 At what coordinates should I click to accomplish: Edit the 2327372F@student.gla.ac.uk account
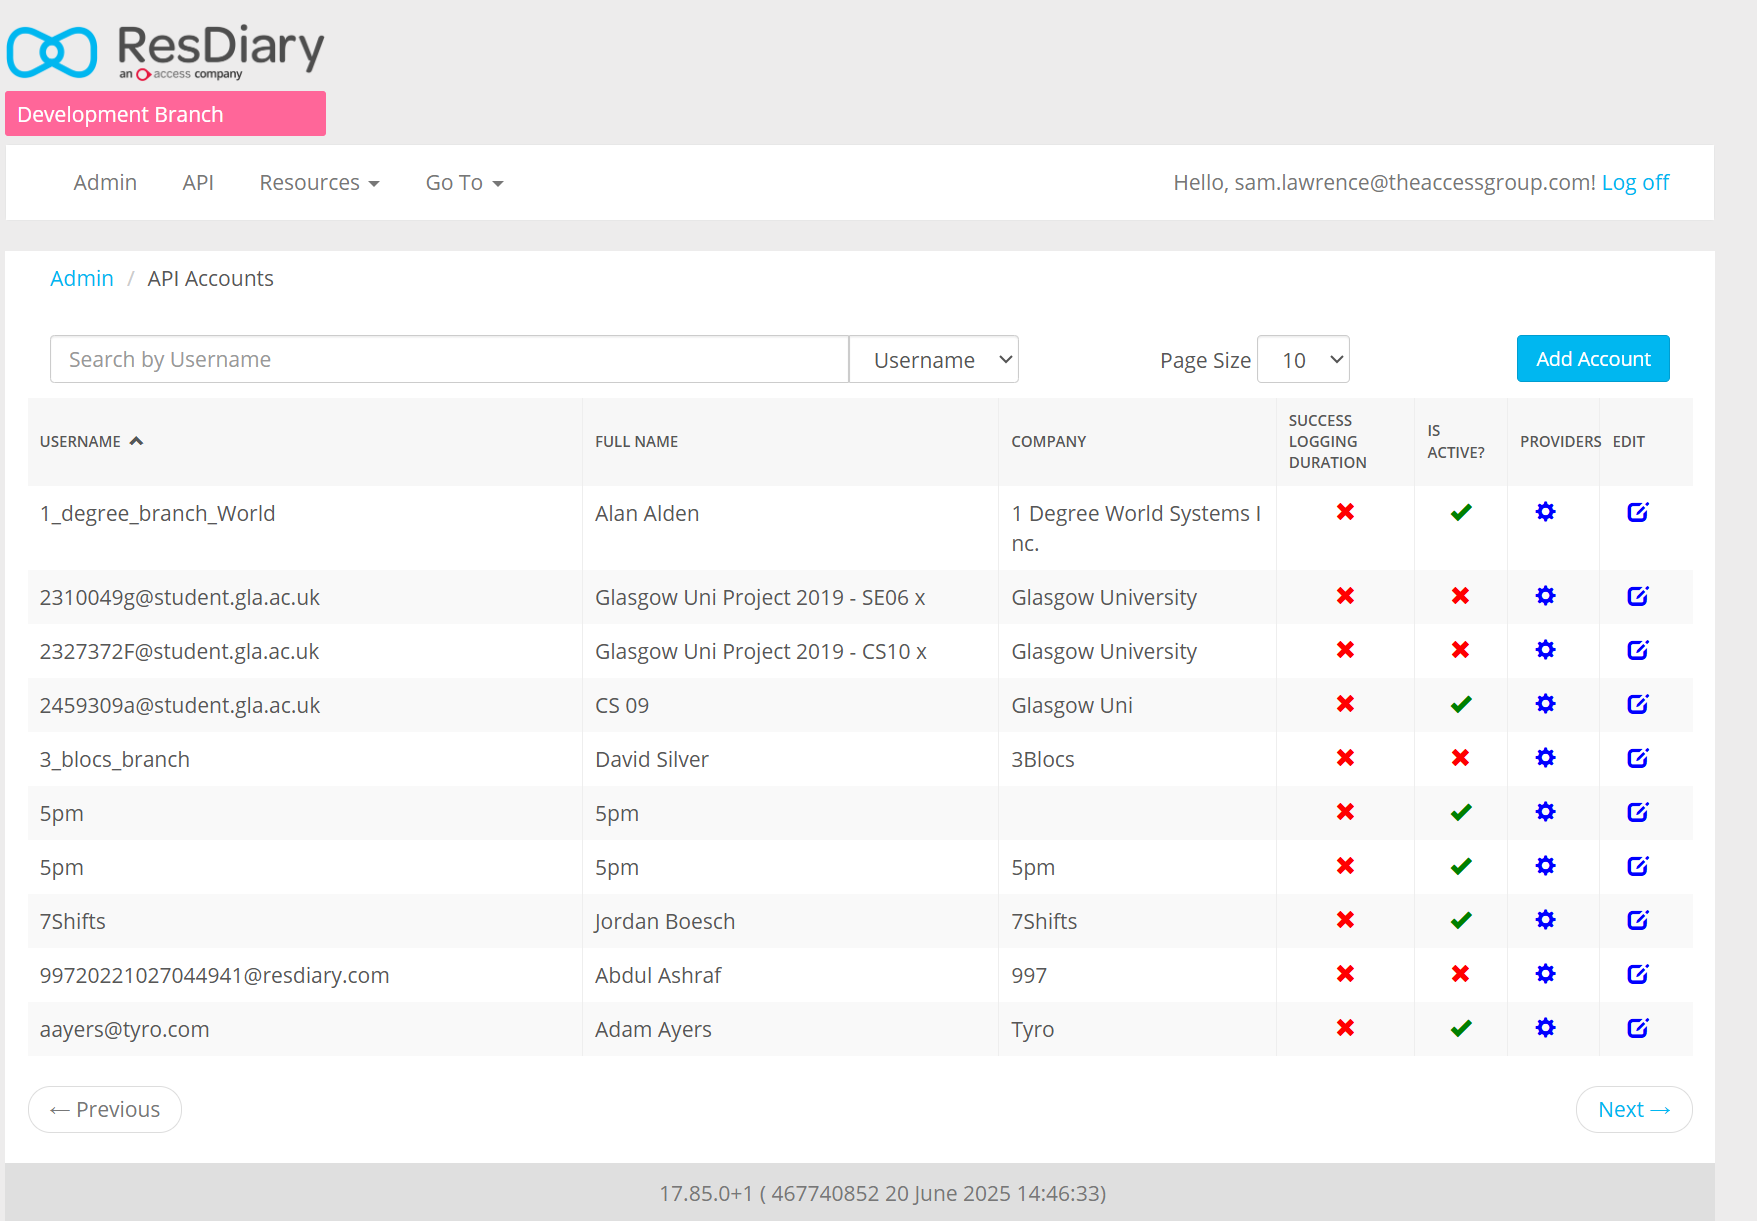click(x=1638, y=650)
